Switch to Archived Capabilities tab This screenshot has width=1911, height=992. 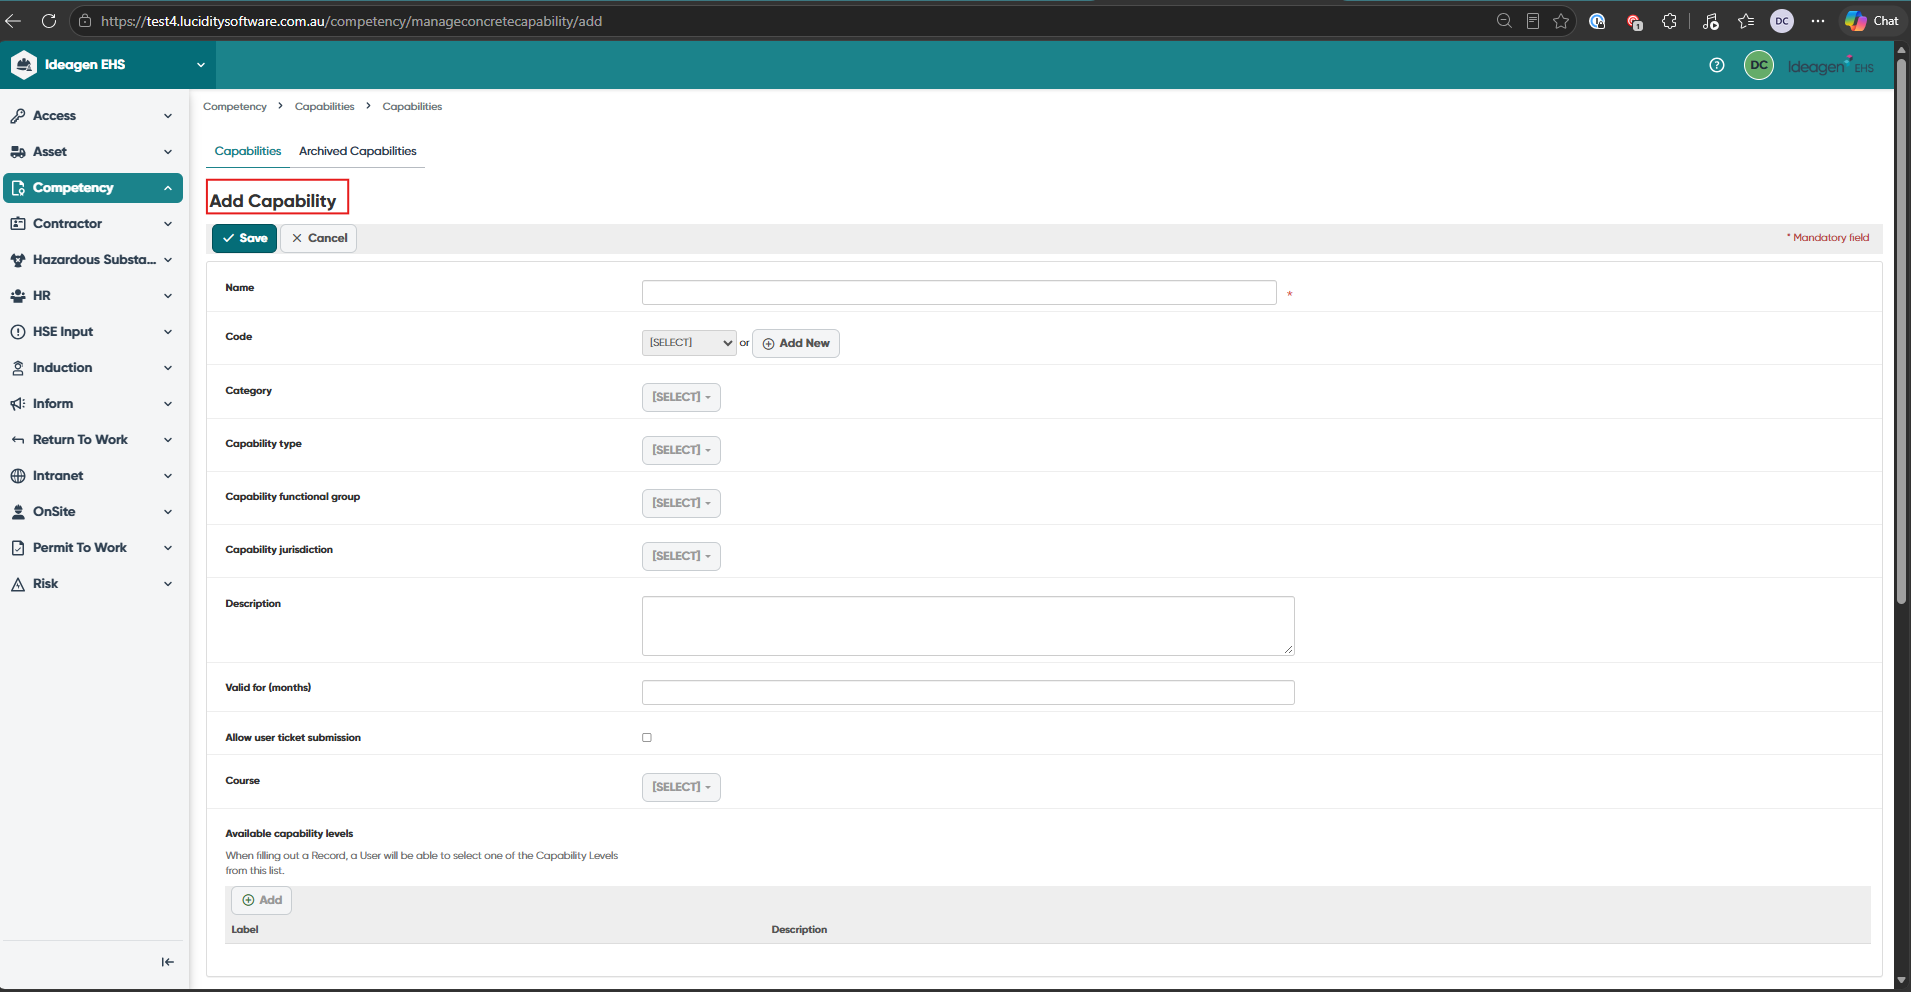pos(358,151)
